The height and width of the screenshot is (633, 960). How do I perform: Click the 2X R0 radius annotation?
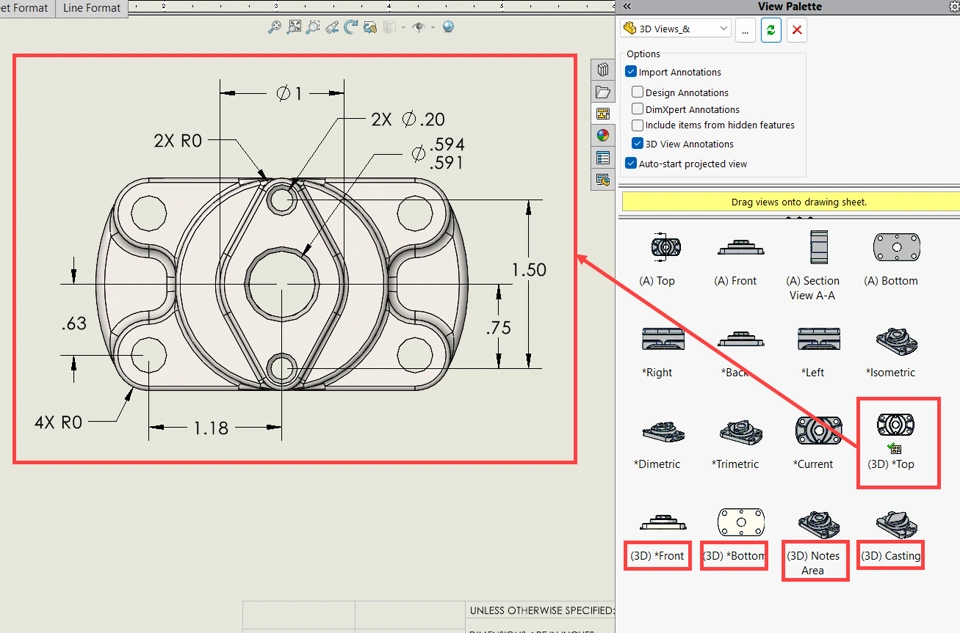tap(178, 141)
